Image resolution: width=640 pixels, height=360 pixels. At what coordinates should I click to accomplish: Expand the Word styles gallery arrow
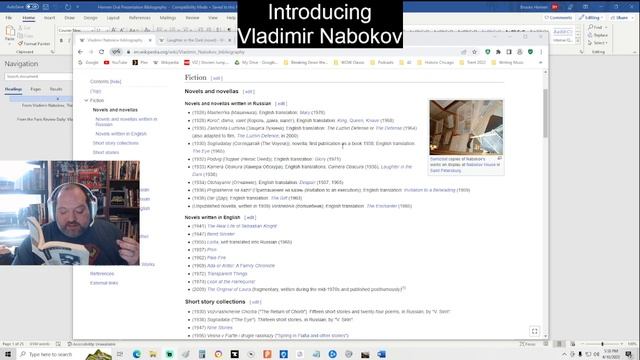578,41
